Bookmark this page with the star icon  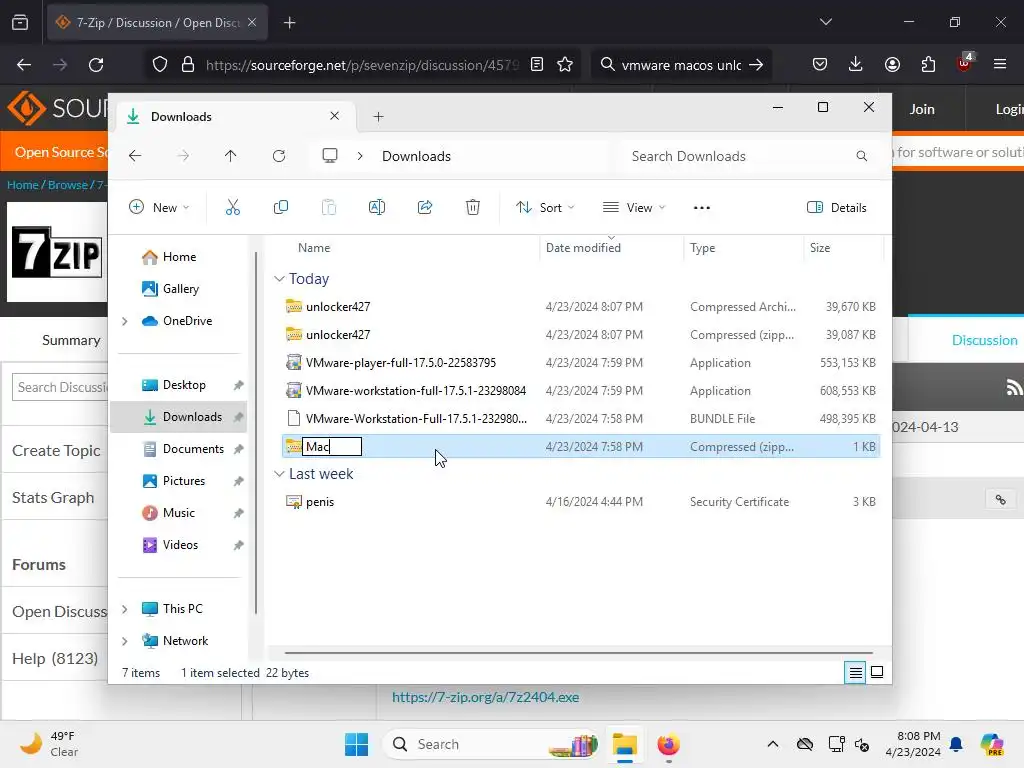(x=565, y=65)
